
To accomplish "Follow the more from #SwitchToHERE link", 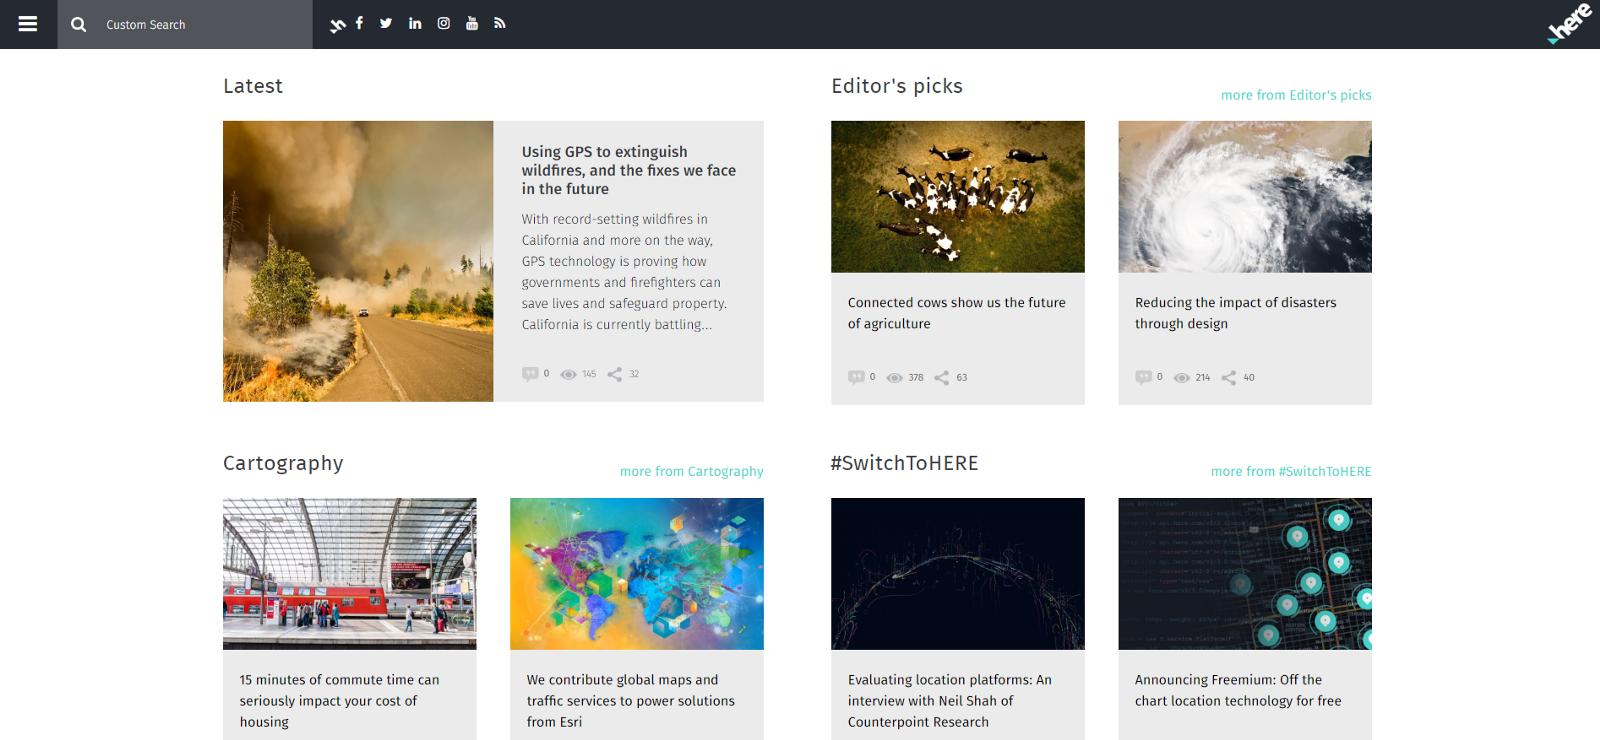I will 1291,471.
